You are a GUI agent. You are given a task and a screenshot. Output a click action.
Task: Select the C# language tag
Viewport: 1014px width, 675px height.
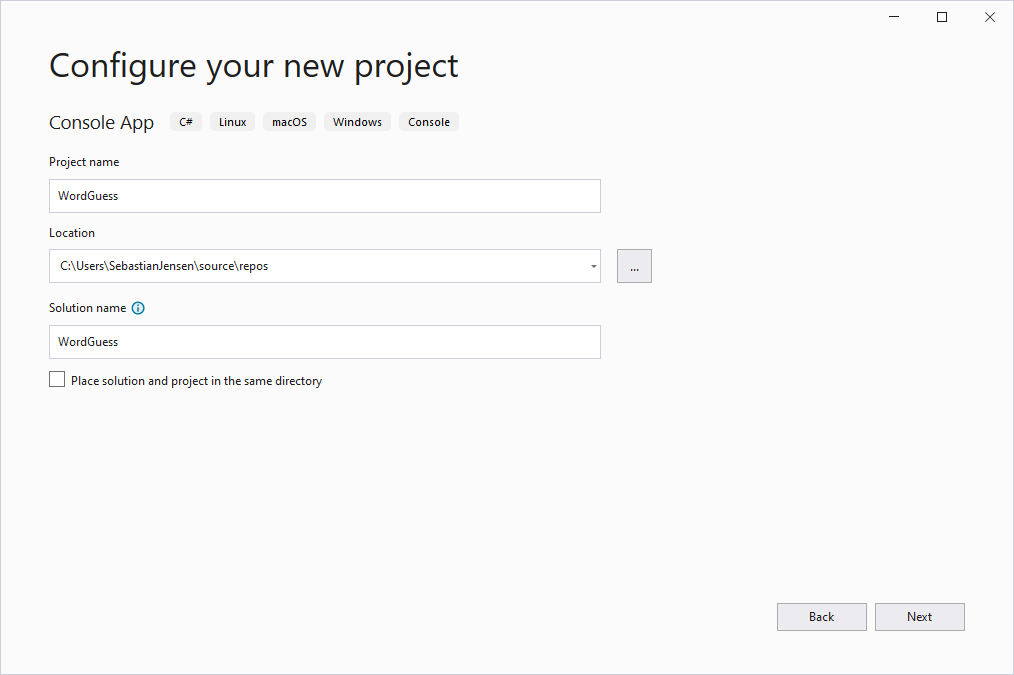click(186, 122)
